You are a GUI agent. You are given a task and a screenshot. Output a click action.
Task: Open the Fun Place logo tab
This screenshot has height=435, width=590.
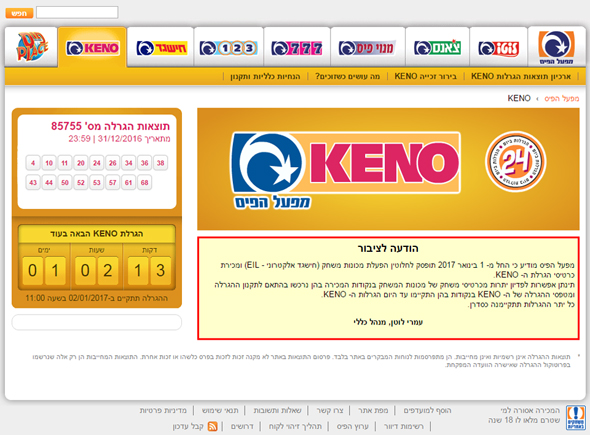point(31,47)
